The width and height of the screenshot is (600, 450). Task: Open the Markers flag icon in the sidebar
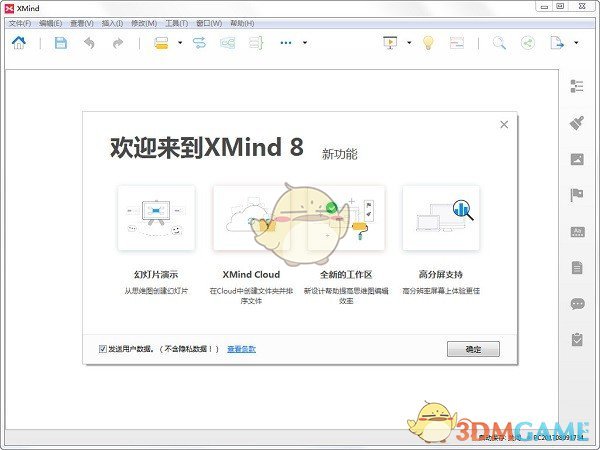click(577, 195)
